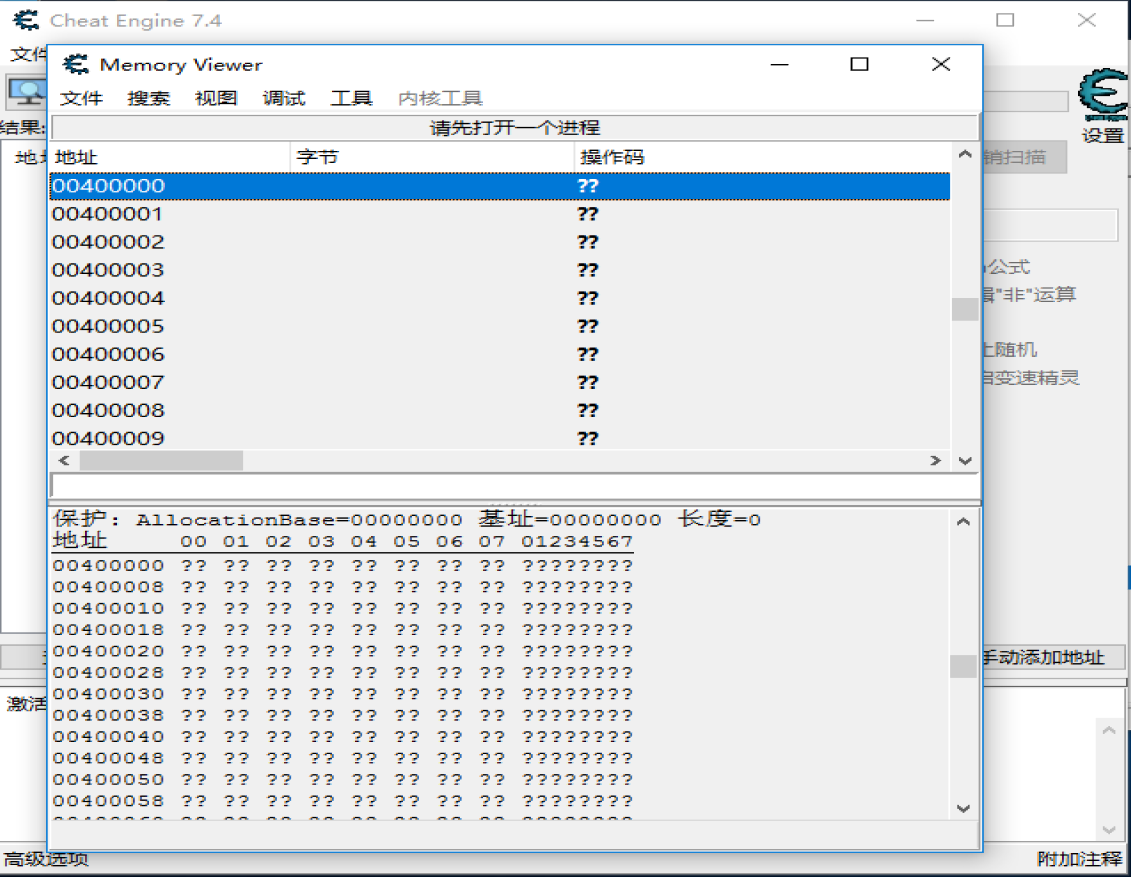Click hex dump row 00400008
Image resolution: width=1131 pixels, height=877 pixels.
(x=343, y=587)
